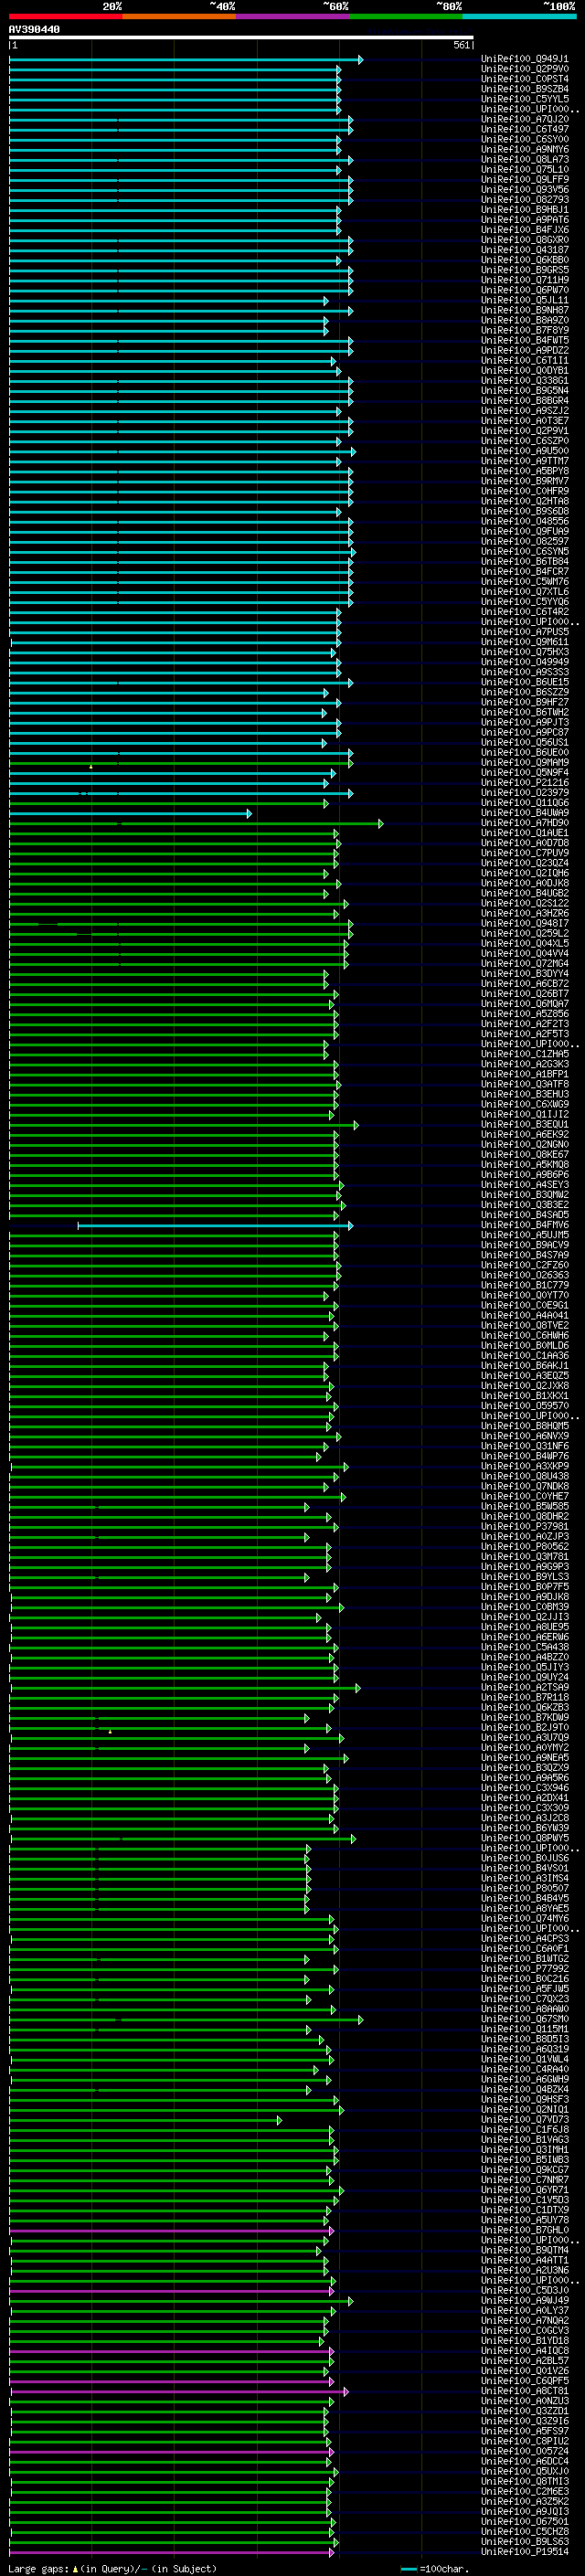
Task: Choose hit UniRef100_Q43187
Action: [x=525, y=250]
